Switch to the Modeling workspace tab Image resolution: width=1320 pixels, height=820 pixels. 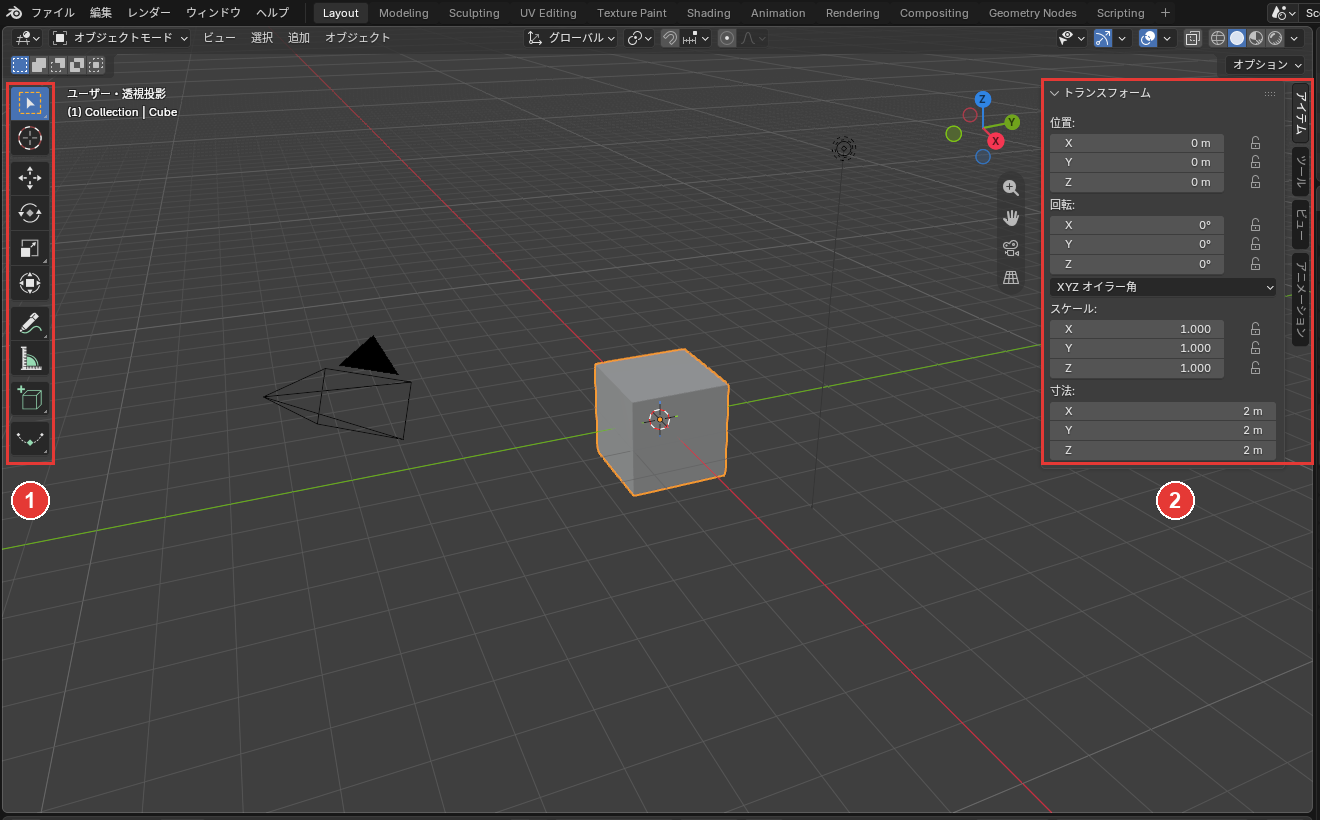(x=403, y=13)
